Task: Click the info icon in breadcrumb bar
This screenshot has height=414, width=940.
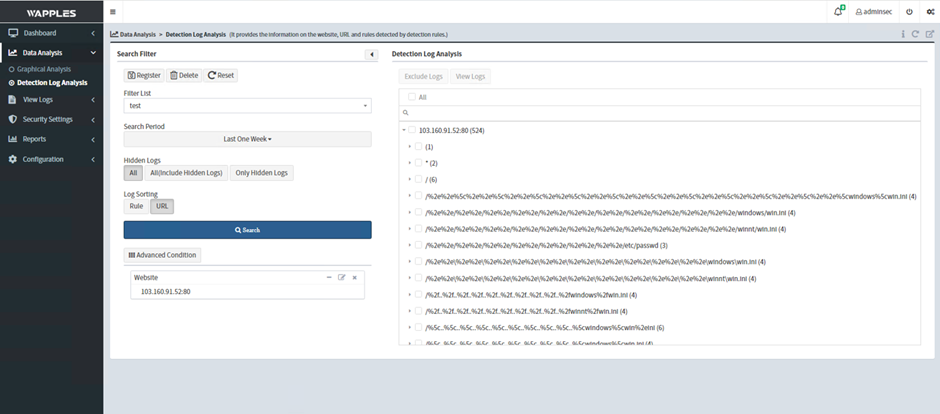Action: tap(903, 34)
